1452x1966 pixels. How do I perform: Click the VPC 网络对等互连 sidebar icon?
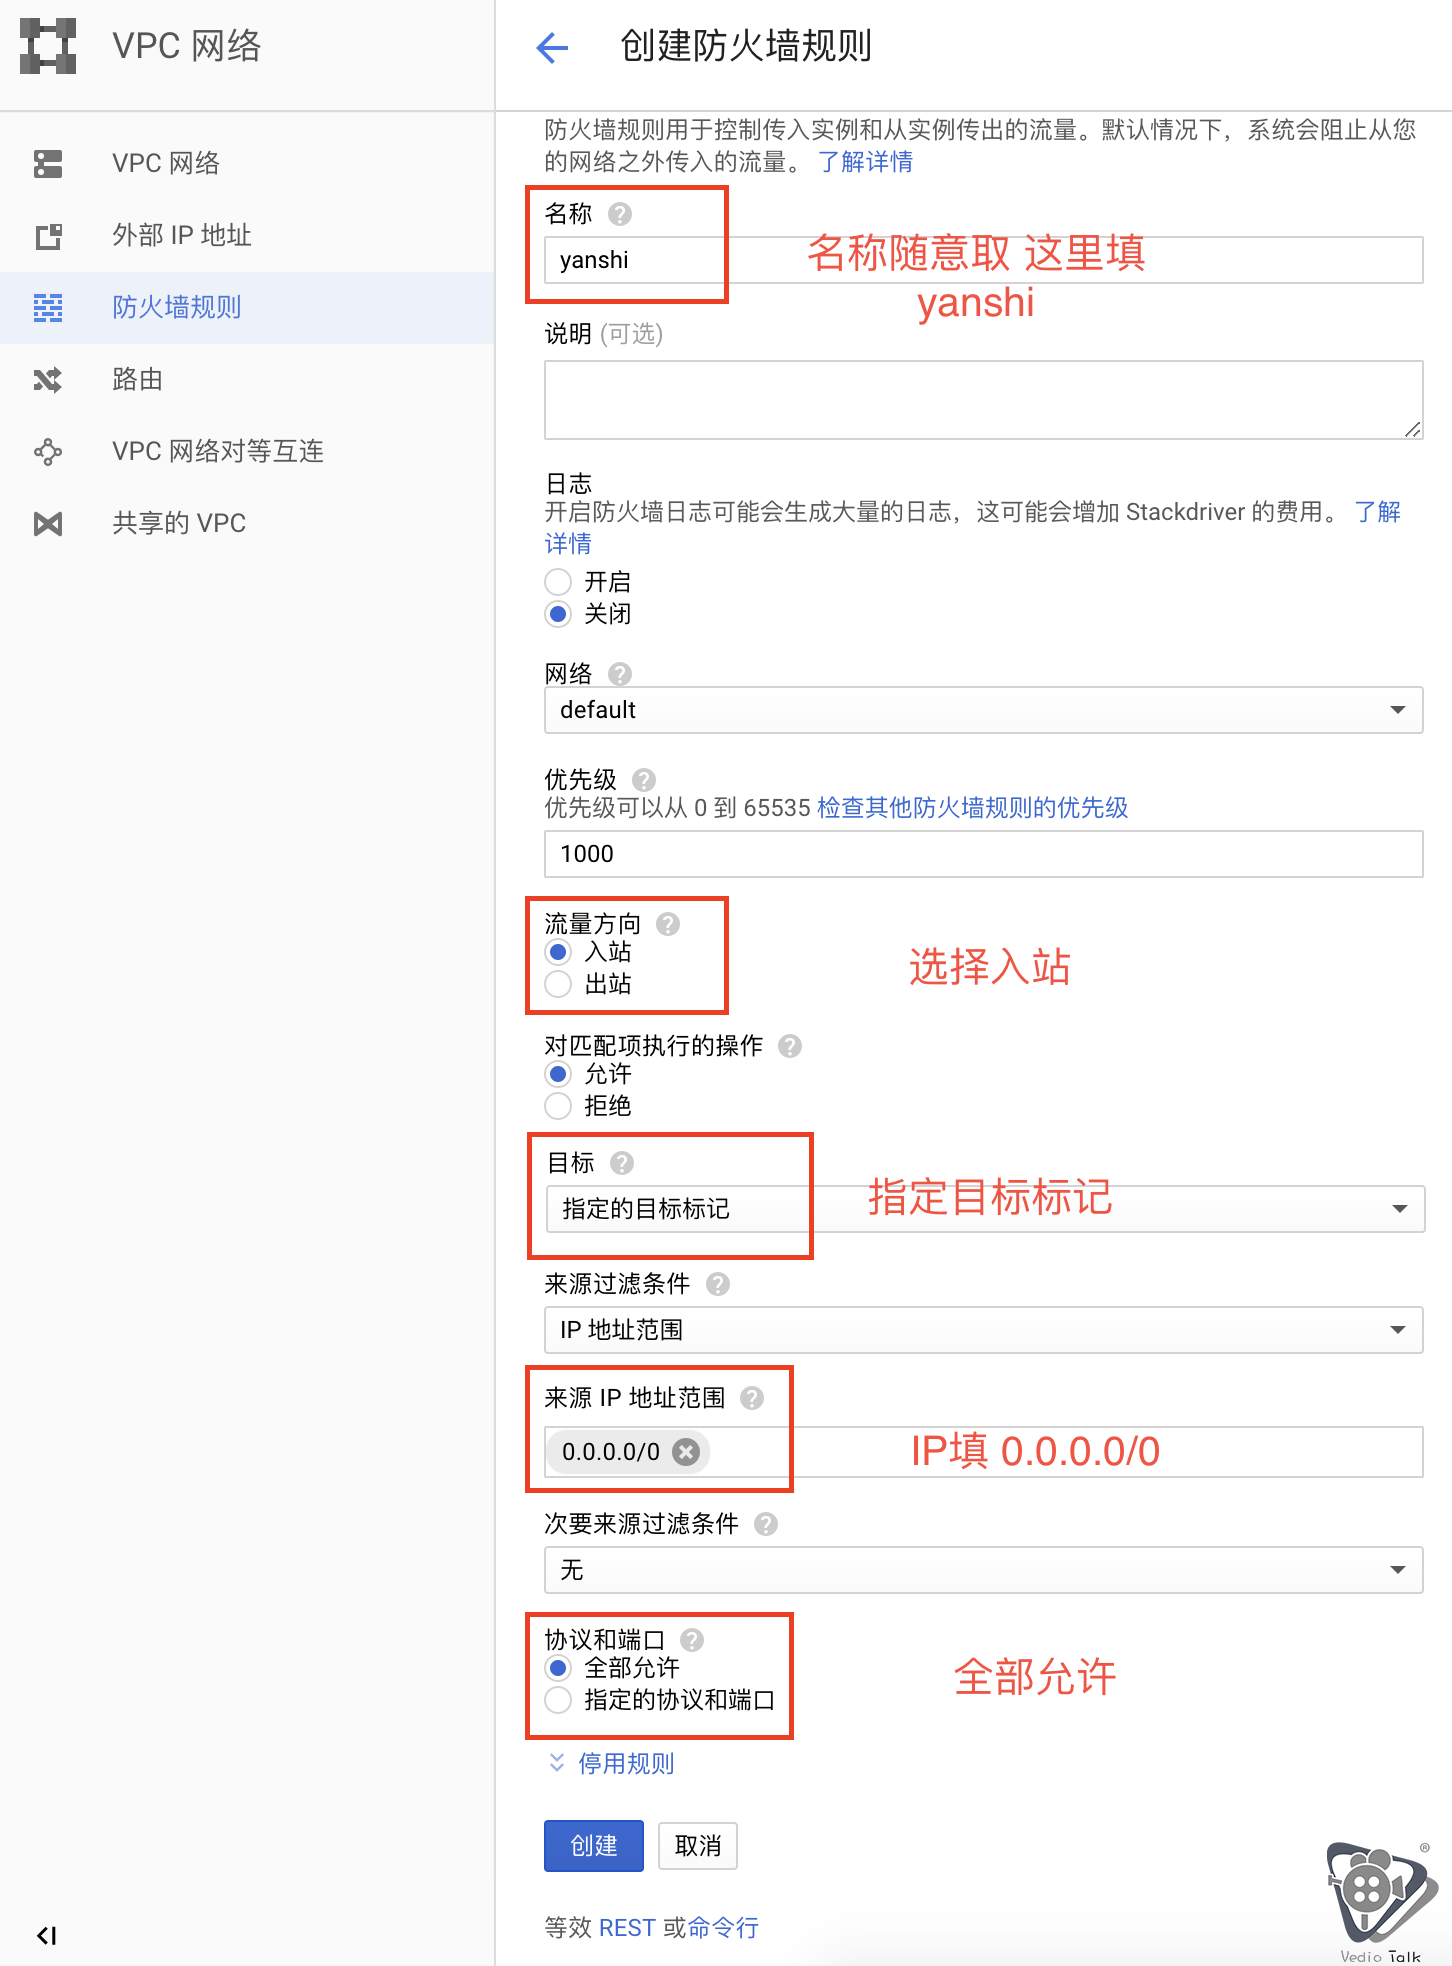[x=48, y=452]
